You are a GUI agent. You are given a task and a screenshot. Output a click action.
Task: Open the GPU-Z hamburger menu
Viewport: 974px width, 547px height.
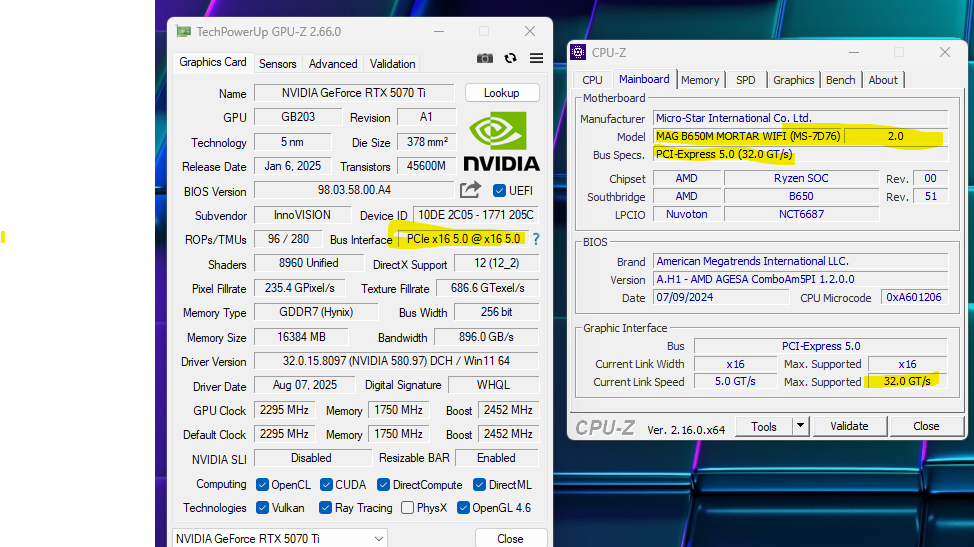(536, 58)
